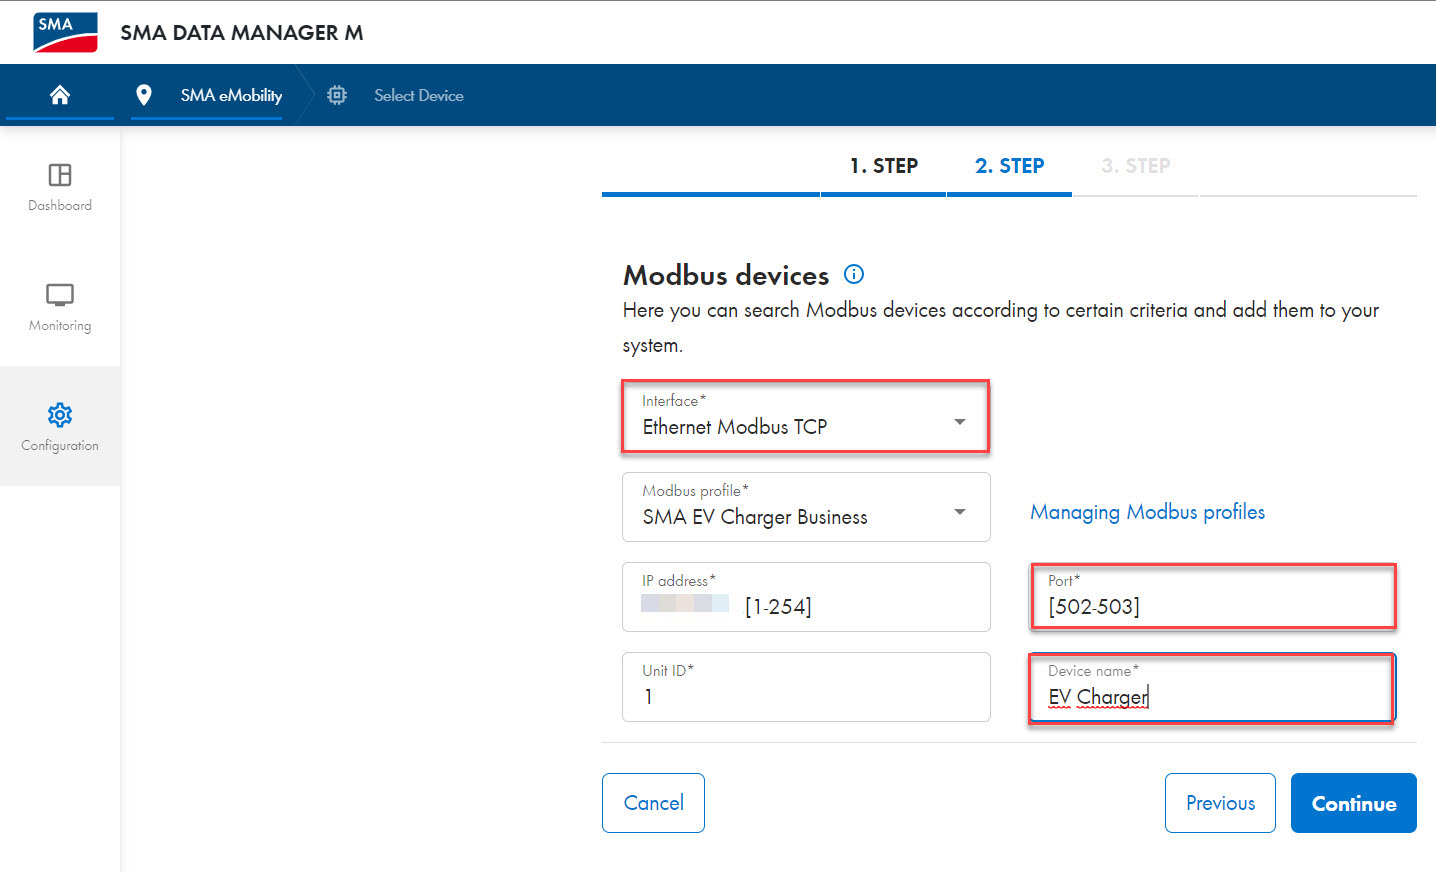Switch to 2. STEP tab
This screenshot has width=1436, height=872.
pos(1009,166)
